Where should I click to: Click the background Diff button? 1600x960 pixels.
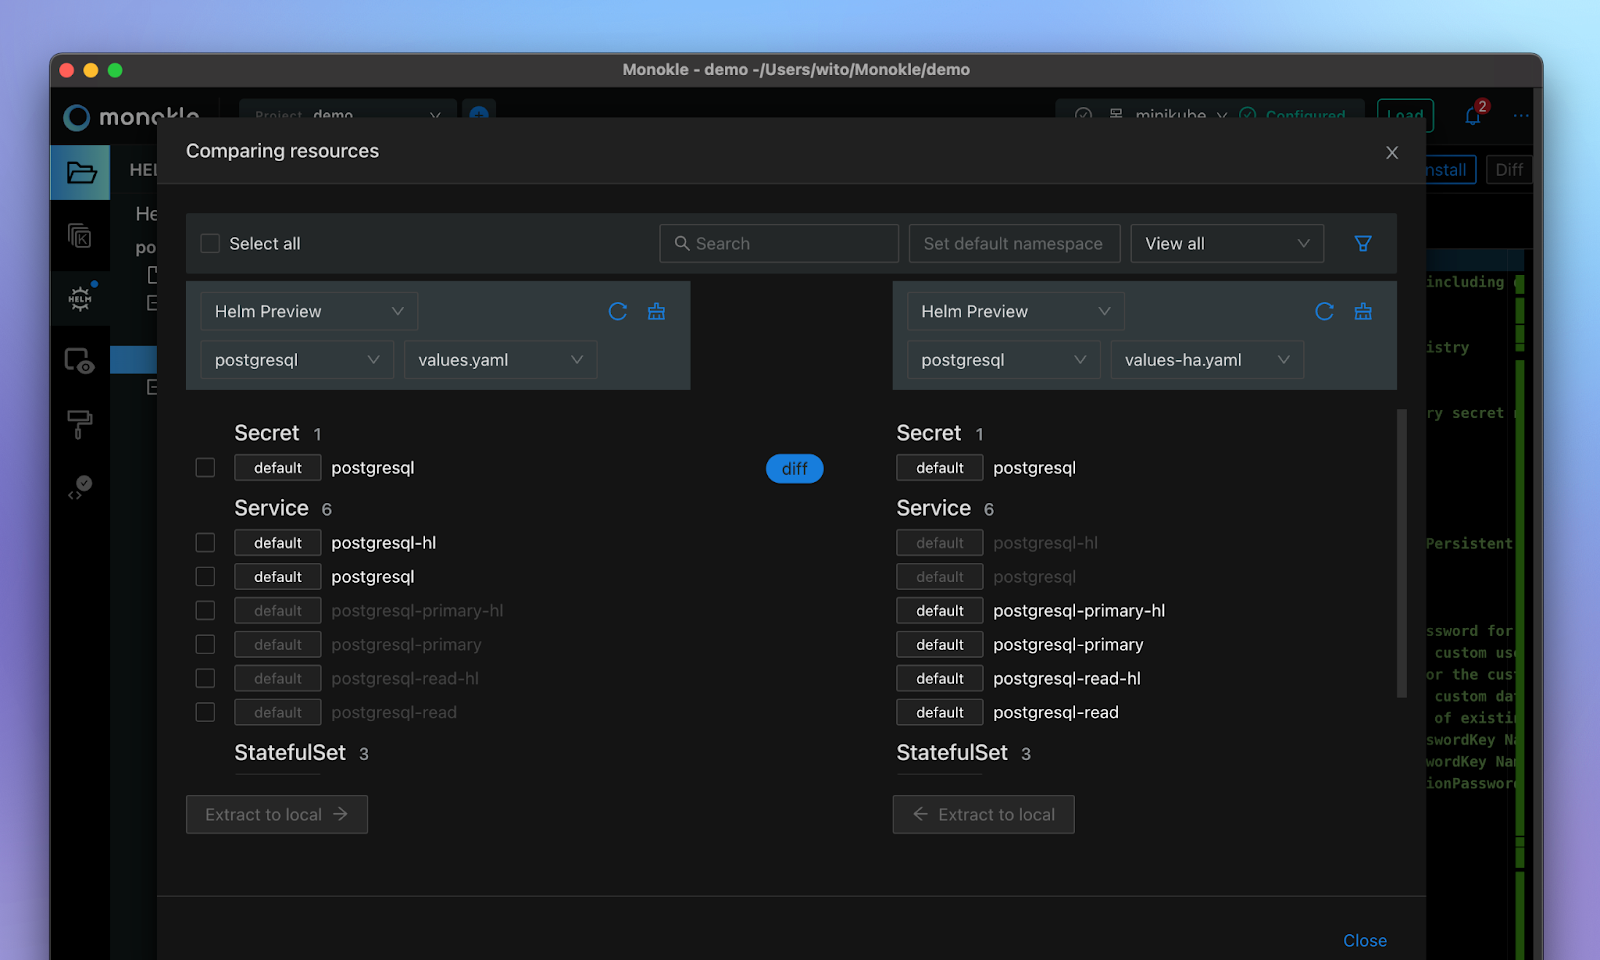1509,169
